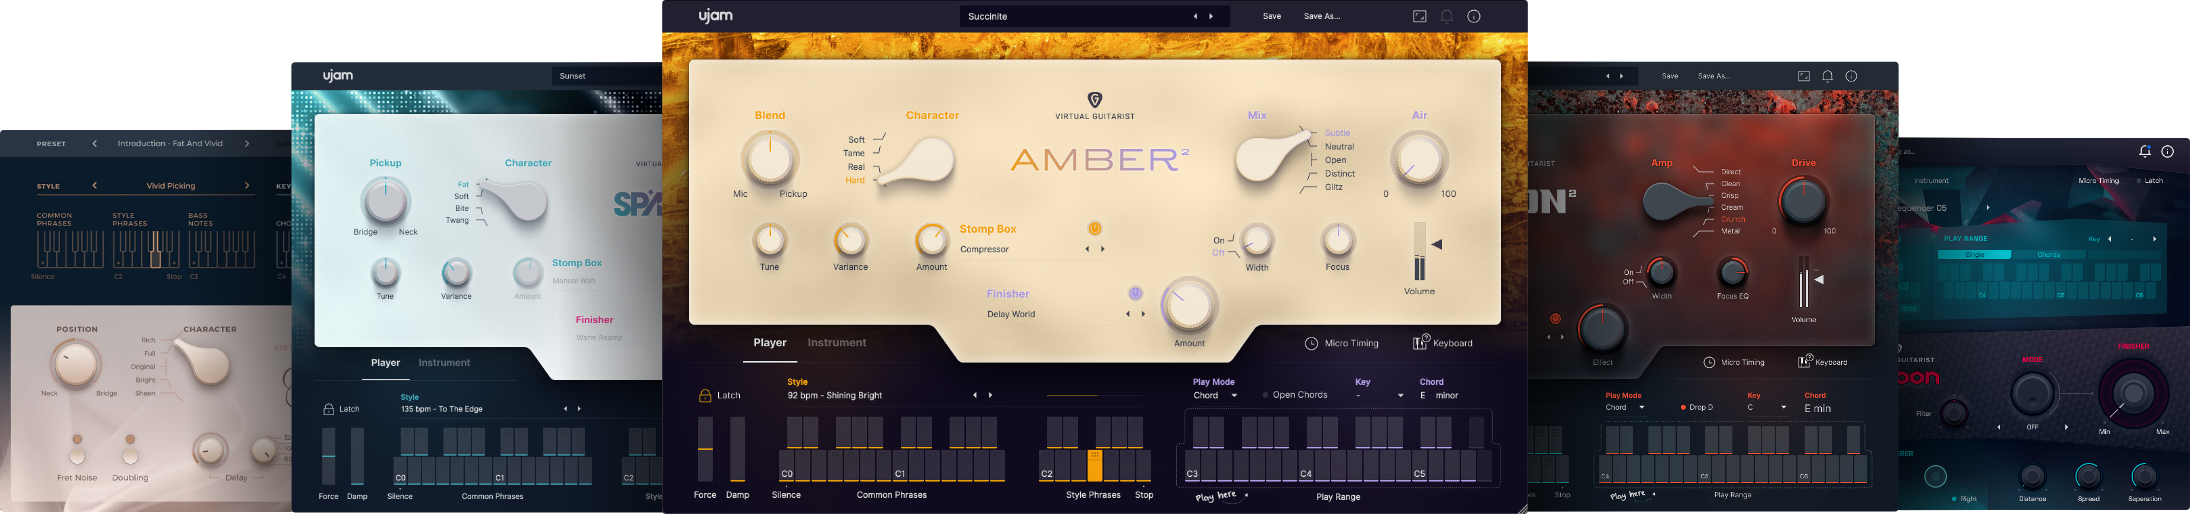Click next Finisher arrow beside Delay World

(x=1143, y=314)
